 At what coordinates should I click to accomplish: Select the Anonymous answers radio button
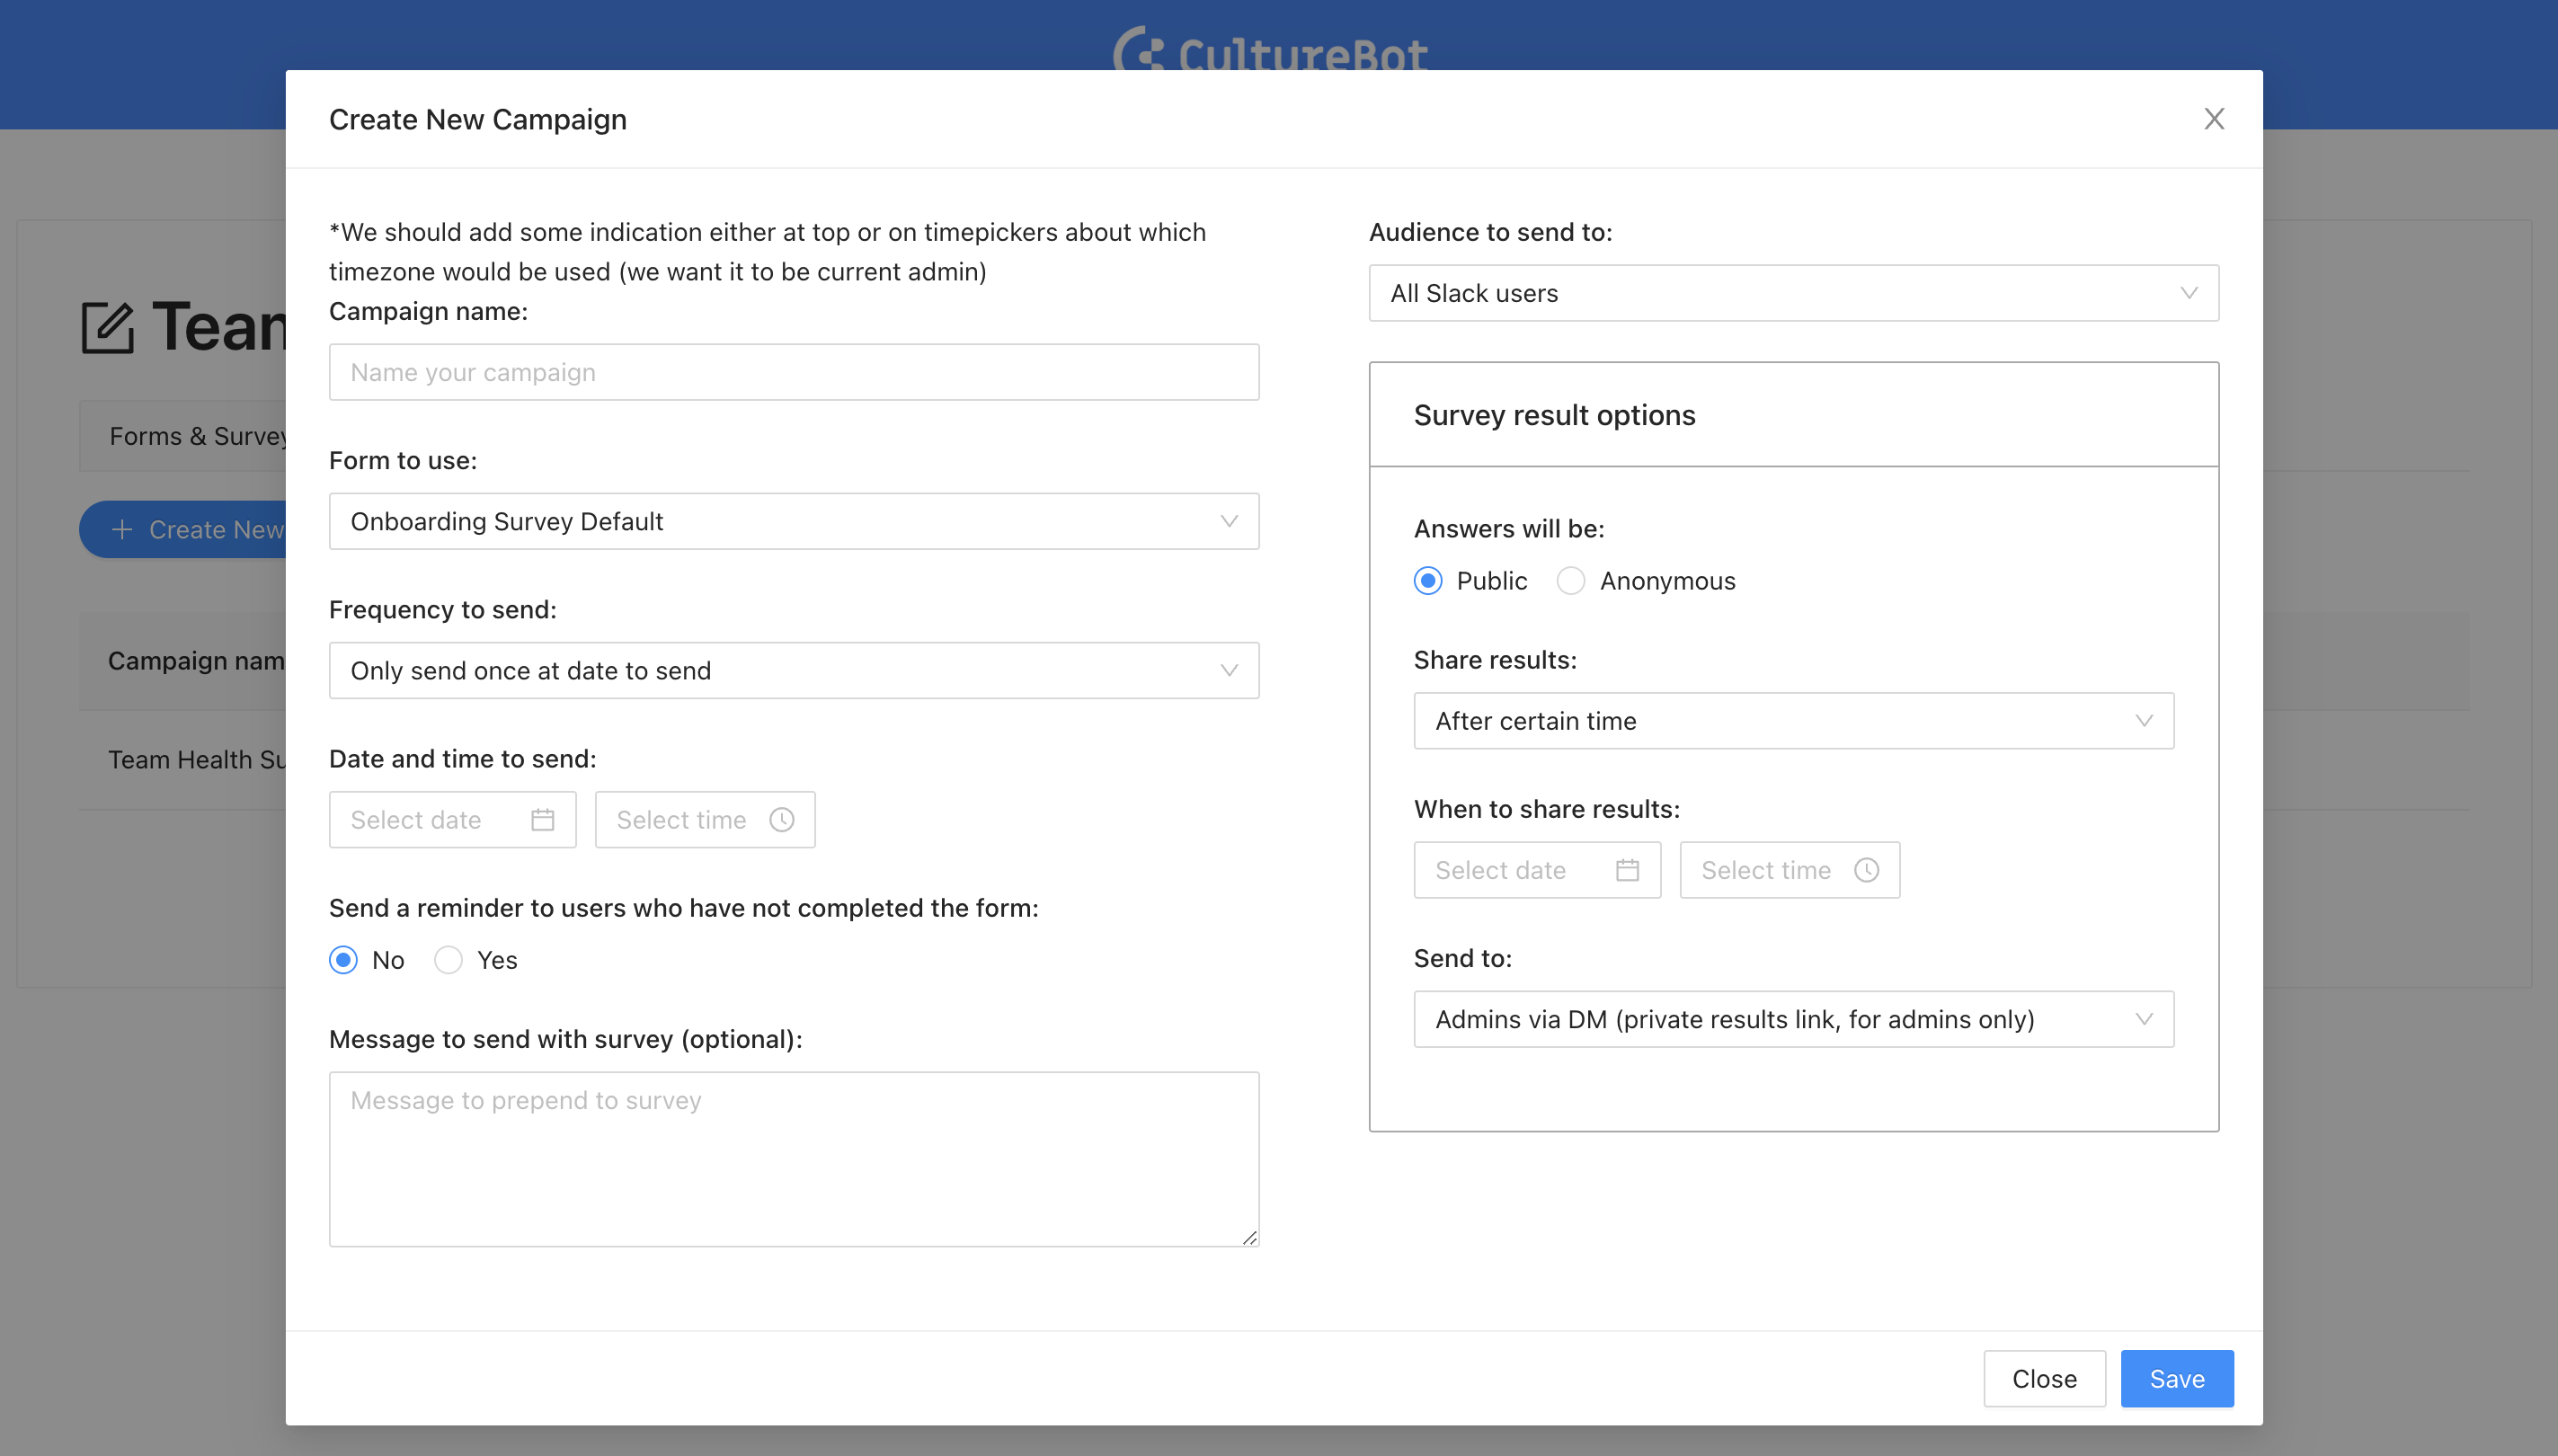1571,581
